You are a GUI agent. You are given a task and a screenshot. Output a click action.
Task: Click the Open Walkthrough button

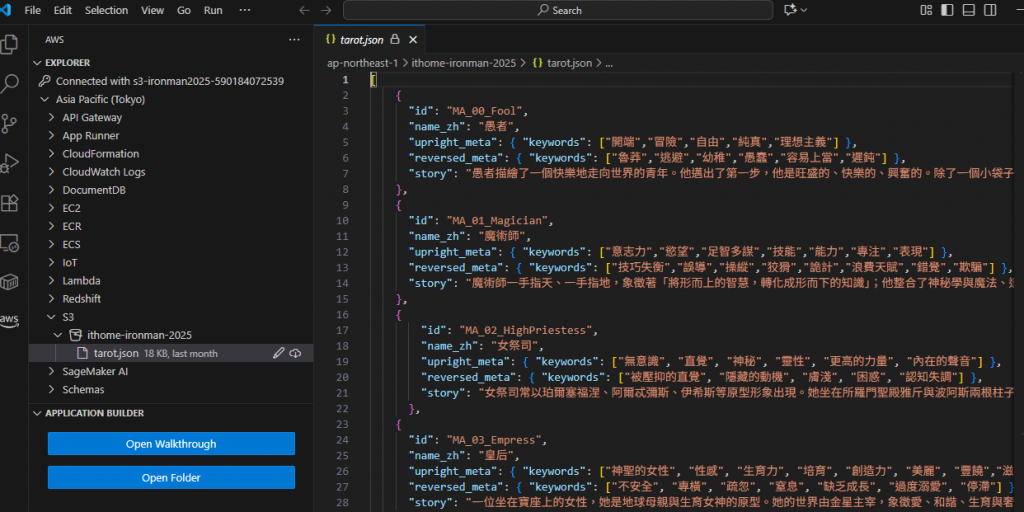tap(171, 444)
